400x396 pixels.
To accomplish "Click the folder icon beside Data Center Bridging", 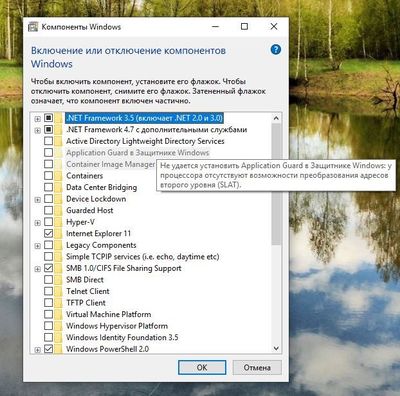I will [x=59, y=187].
